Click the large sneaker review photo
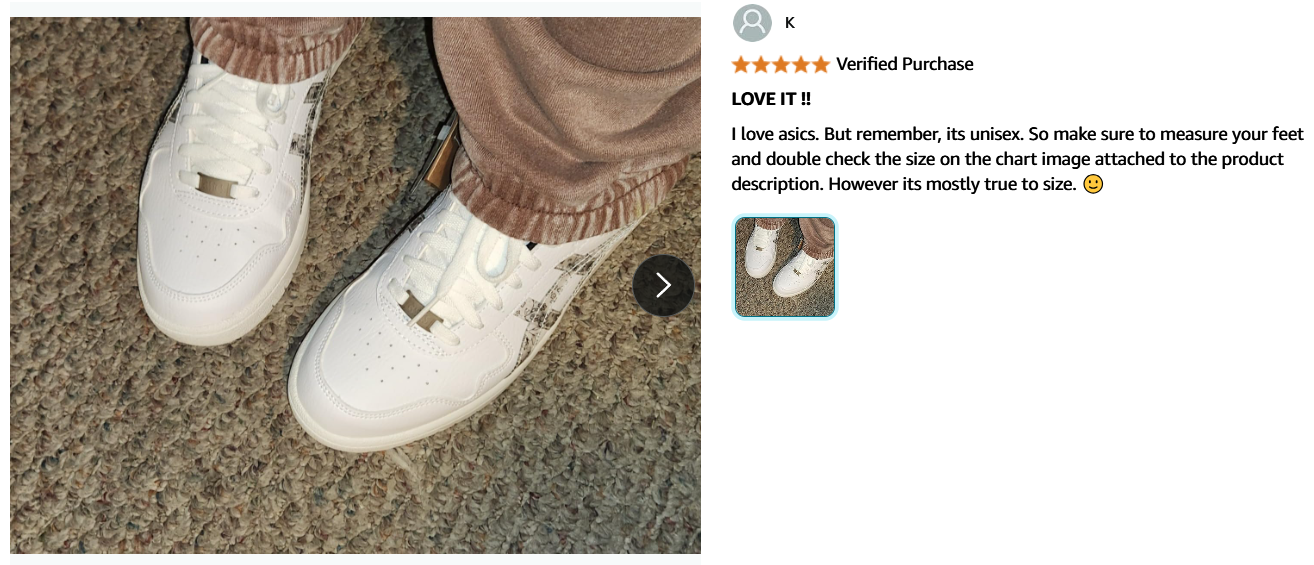 (355, 285)
